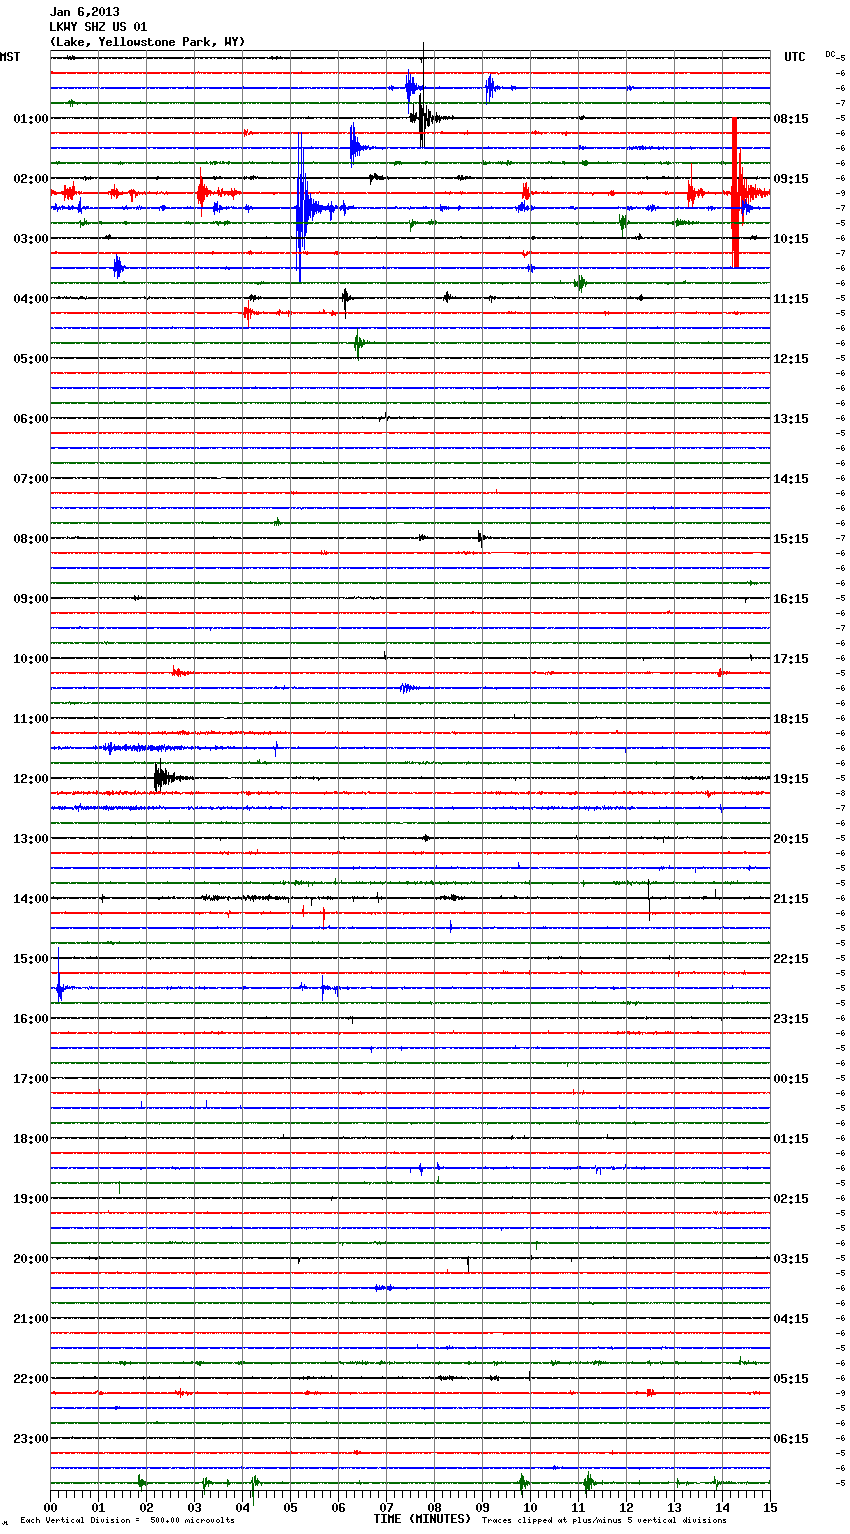Select the "01:00" MST hour label
850x1534 pixels.
click(x=31, y=118)
